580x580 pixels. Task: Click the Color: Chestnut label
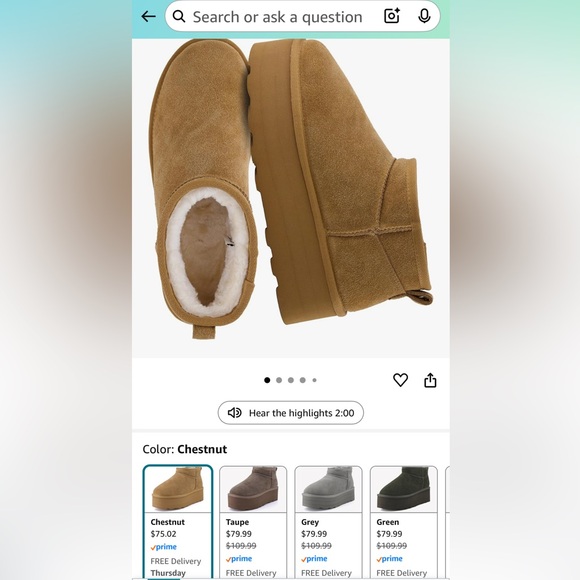(185, 449)
